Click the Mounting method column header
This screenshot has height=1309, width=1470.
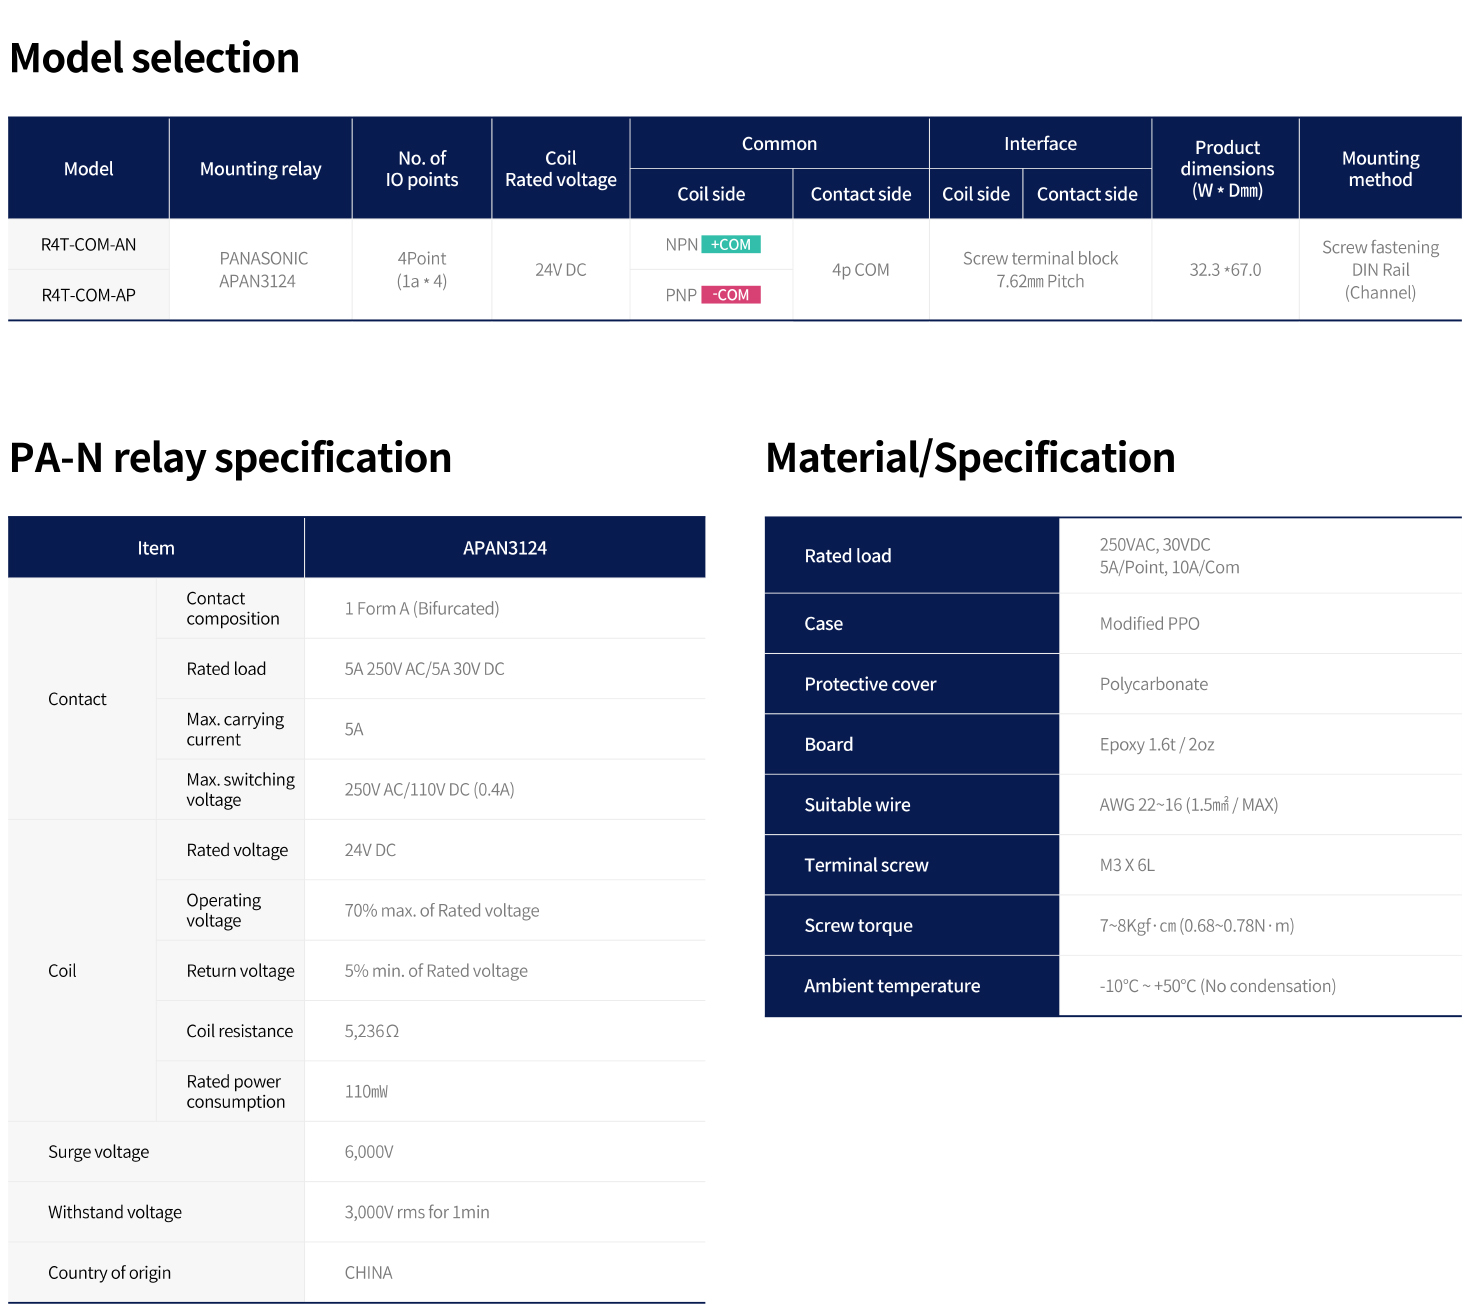point(1380,169)
